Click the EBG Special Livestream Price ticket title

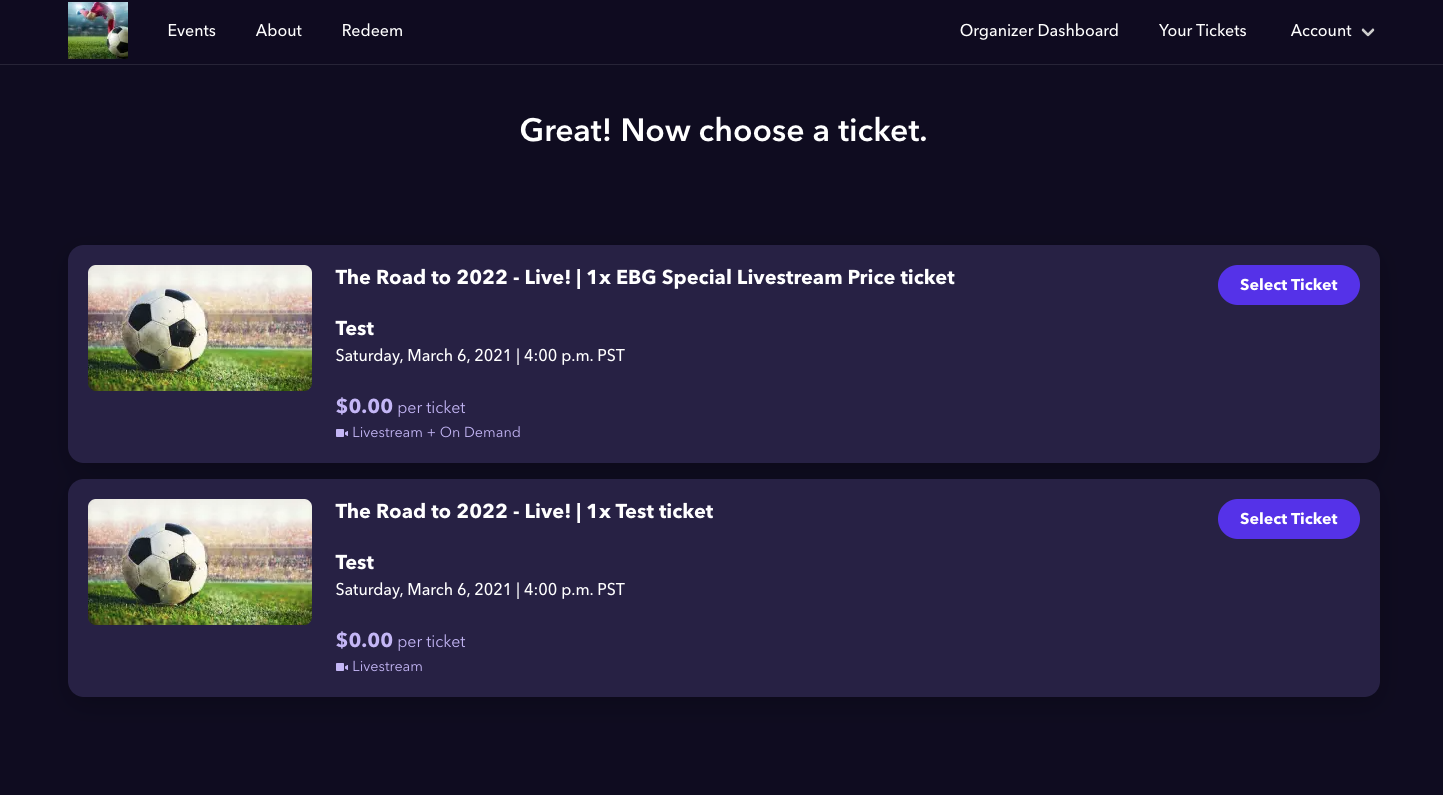(645, 278)
